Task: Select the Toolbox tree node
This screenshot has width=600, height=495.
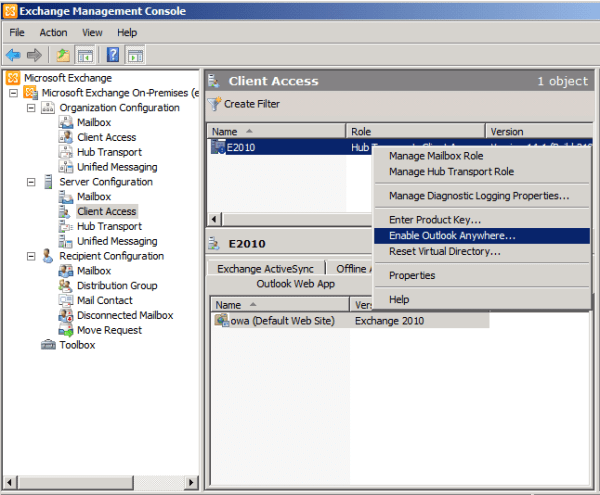Action: pos(77,345)
